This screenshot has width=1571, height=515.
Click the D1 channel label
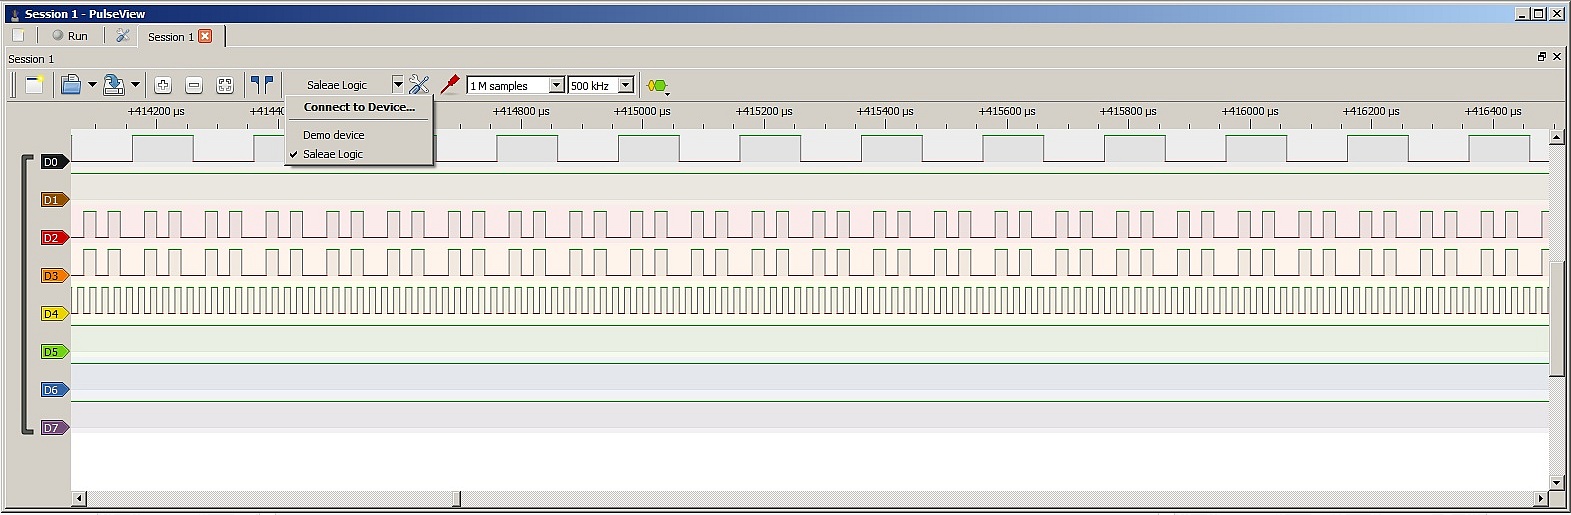coord(54,200)
